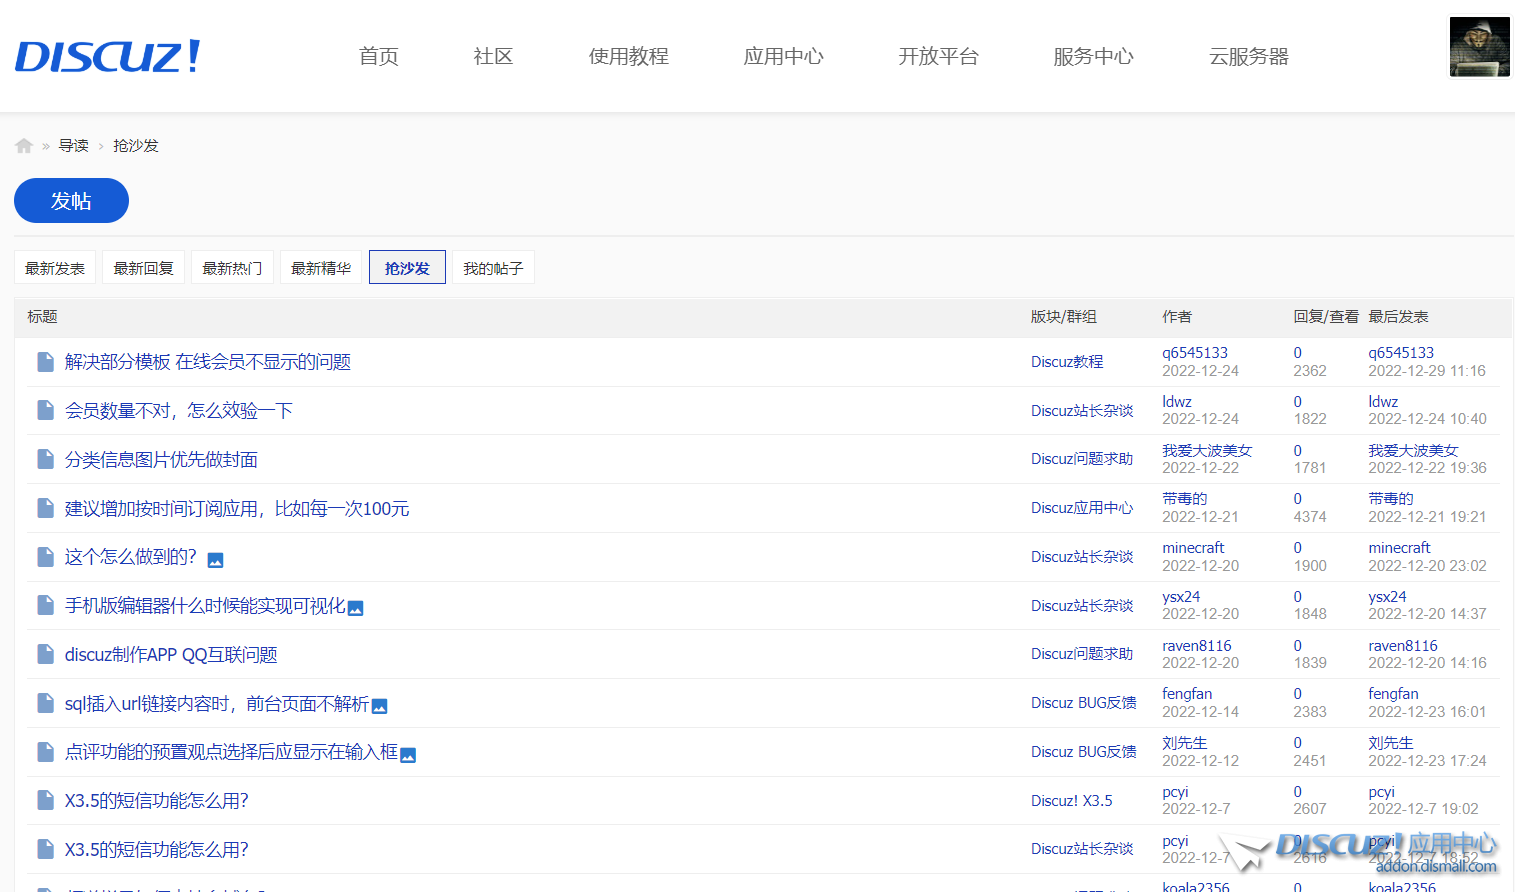This screenshot has height=892, width=1515.
Task: Click image icon after 点评功能 thread title
Action: (408, 755)
